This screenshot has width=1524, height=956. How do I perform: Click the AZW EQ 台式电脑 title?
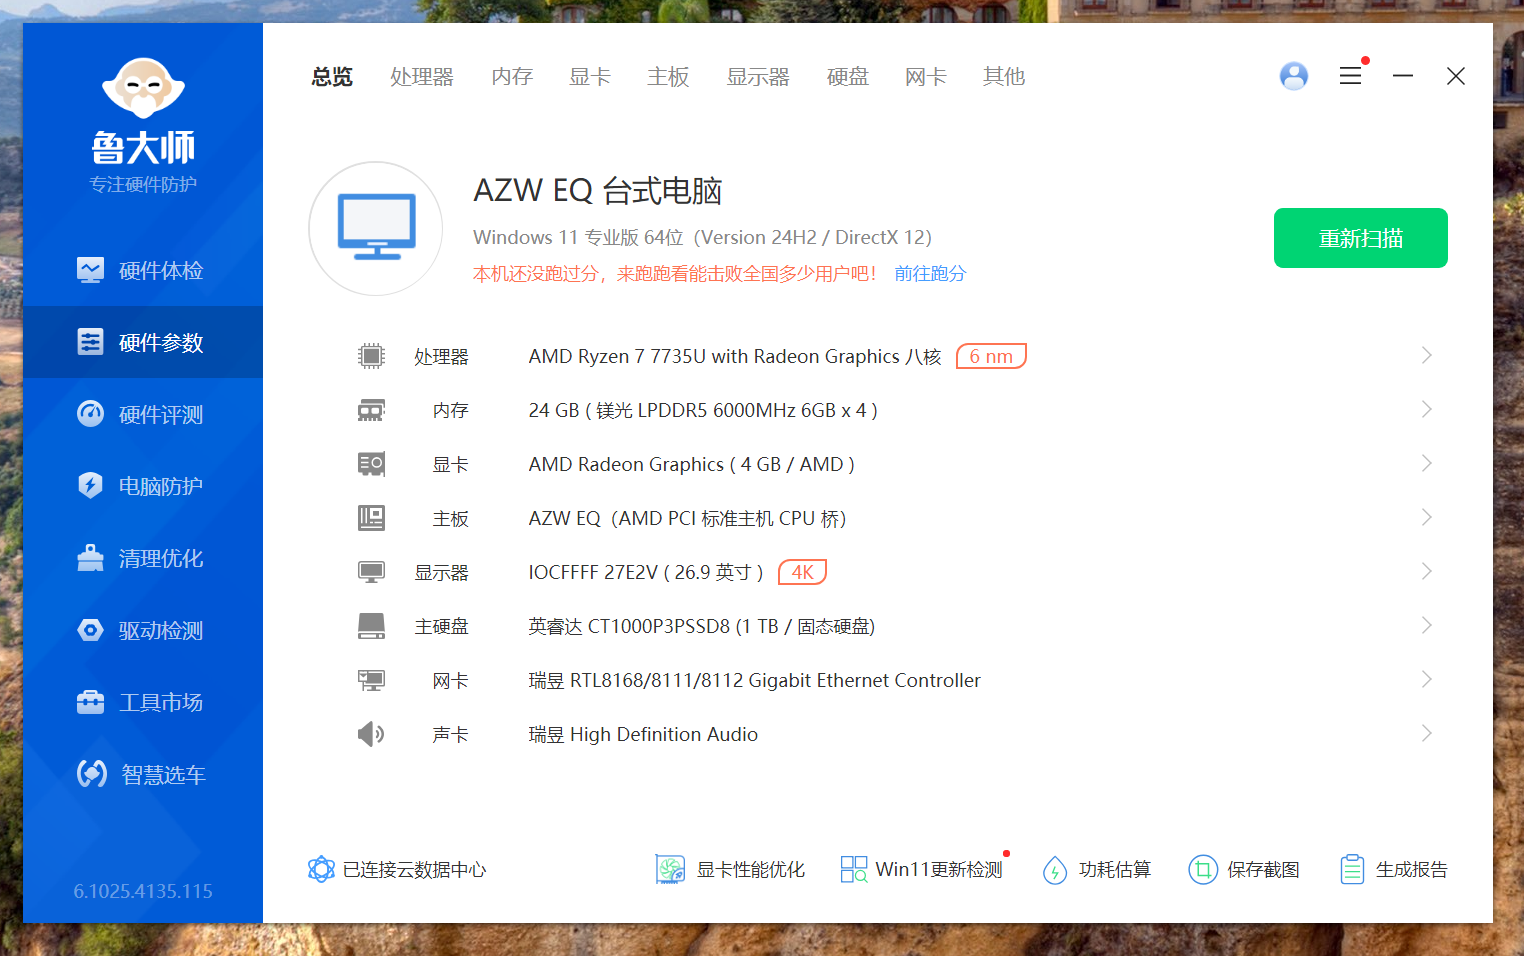(x=598, y=190)
